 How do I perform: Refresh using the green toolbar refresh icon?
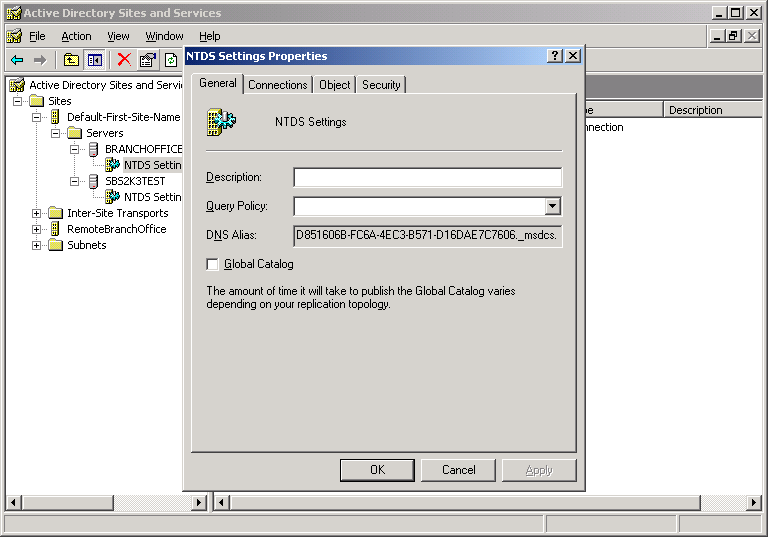click(171, 60)
